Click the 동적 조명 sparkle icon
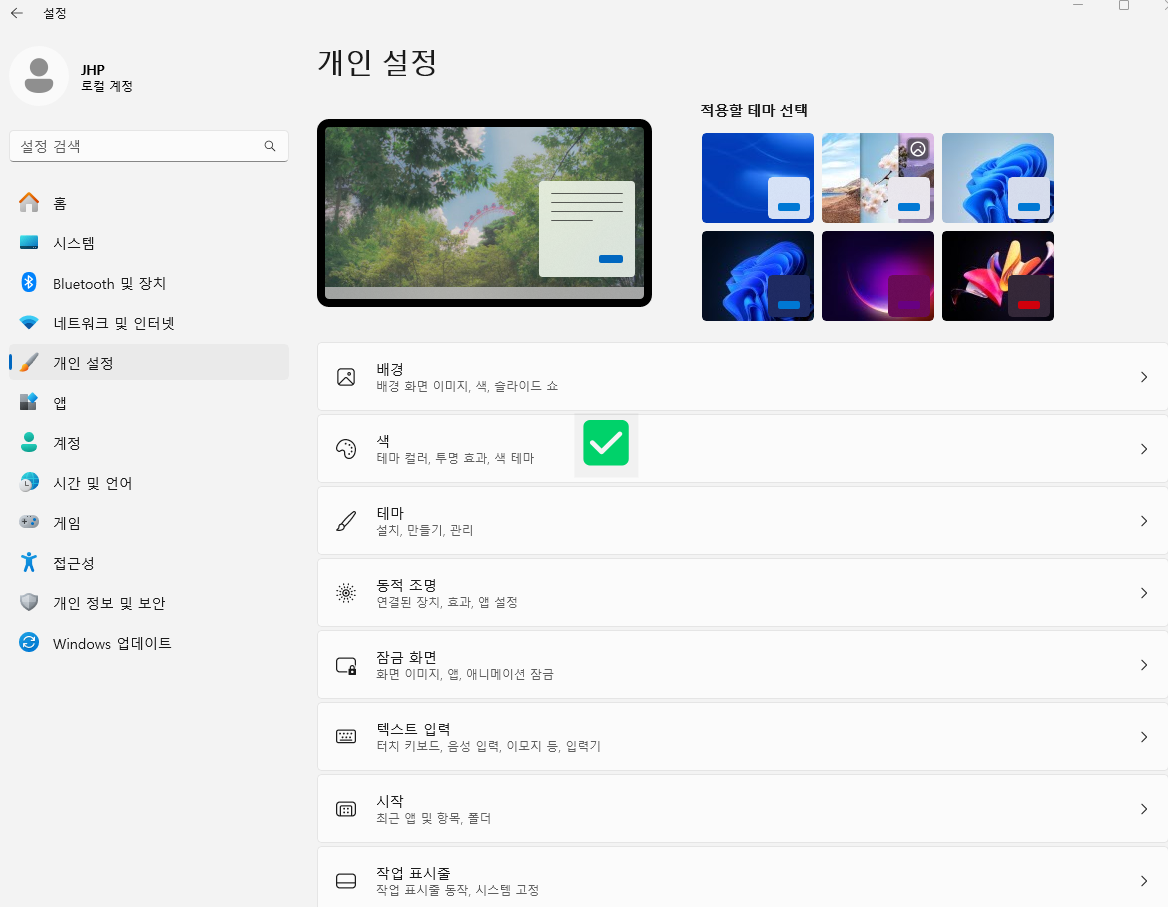 (x=346, y=593)
